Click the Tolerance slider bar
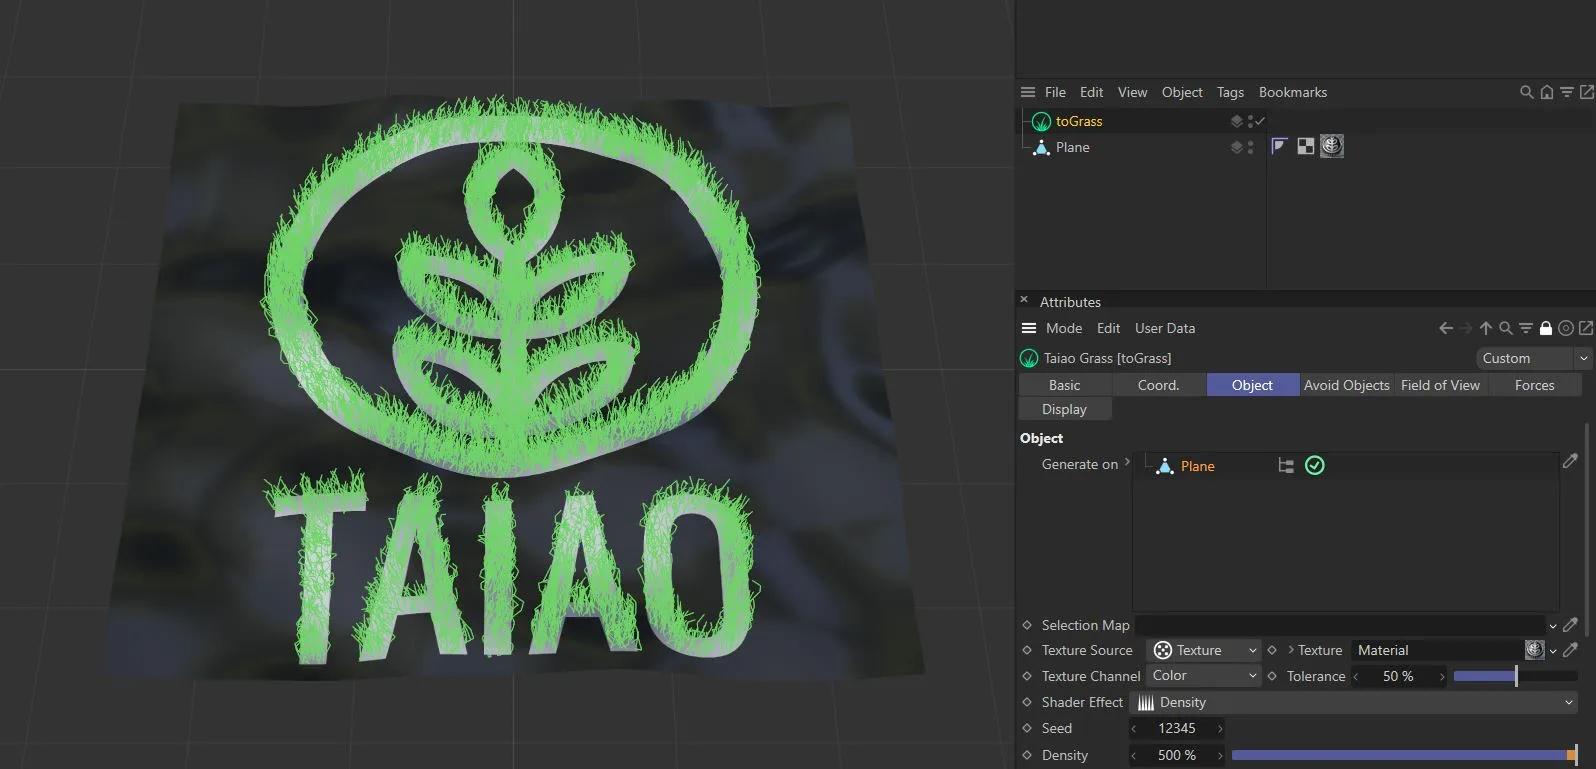The image size is (1596, 769). pos(1515,677)
